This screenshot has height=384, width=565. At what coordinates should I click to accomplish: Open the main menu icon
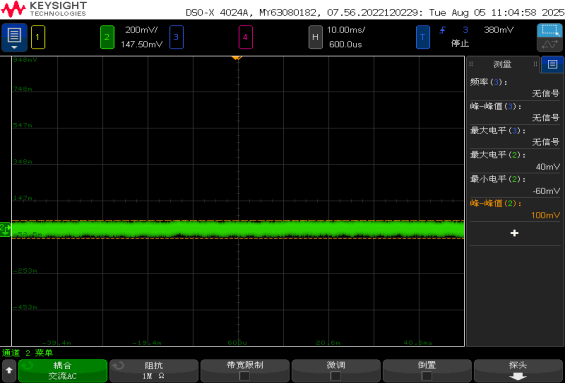(14, 37)
